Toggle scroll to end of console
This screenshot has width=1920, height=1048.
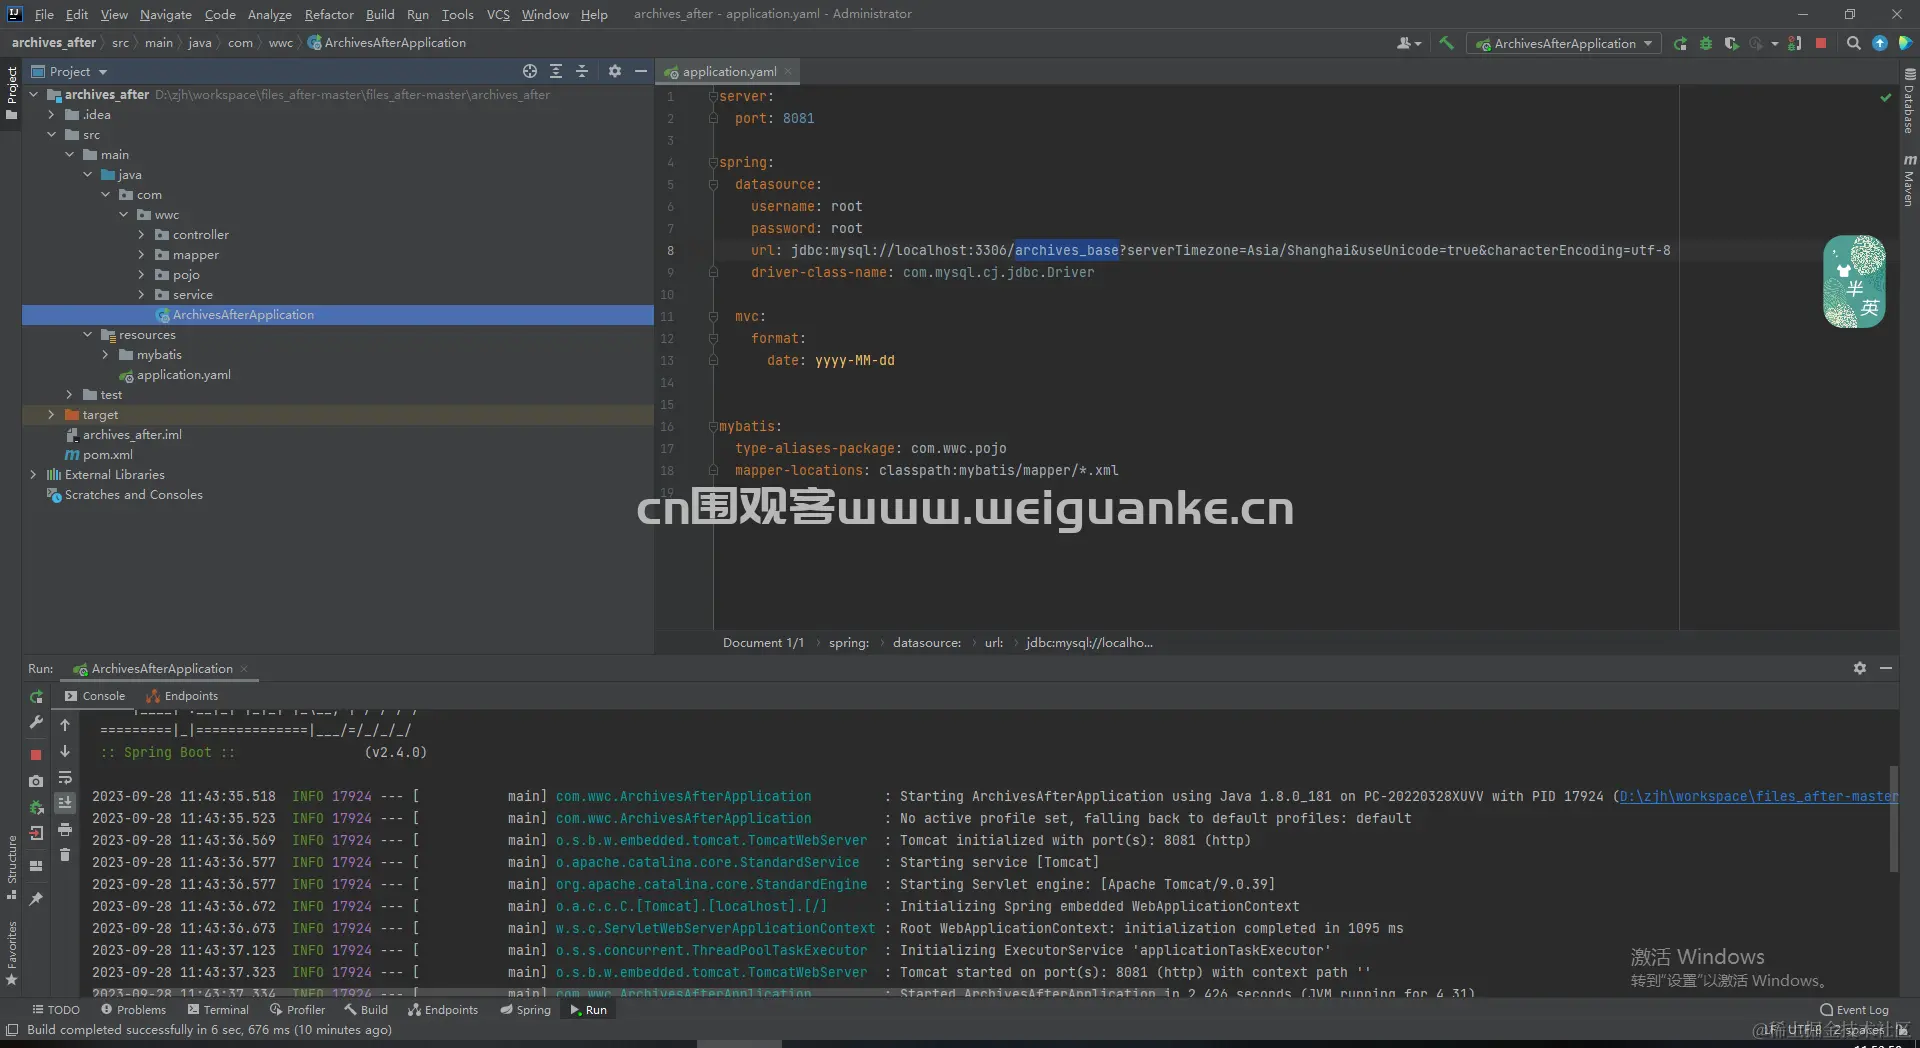(65, 803)
